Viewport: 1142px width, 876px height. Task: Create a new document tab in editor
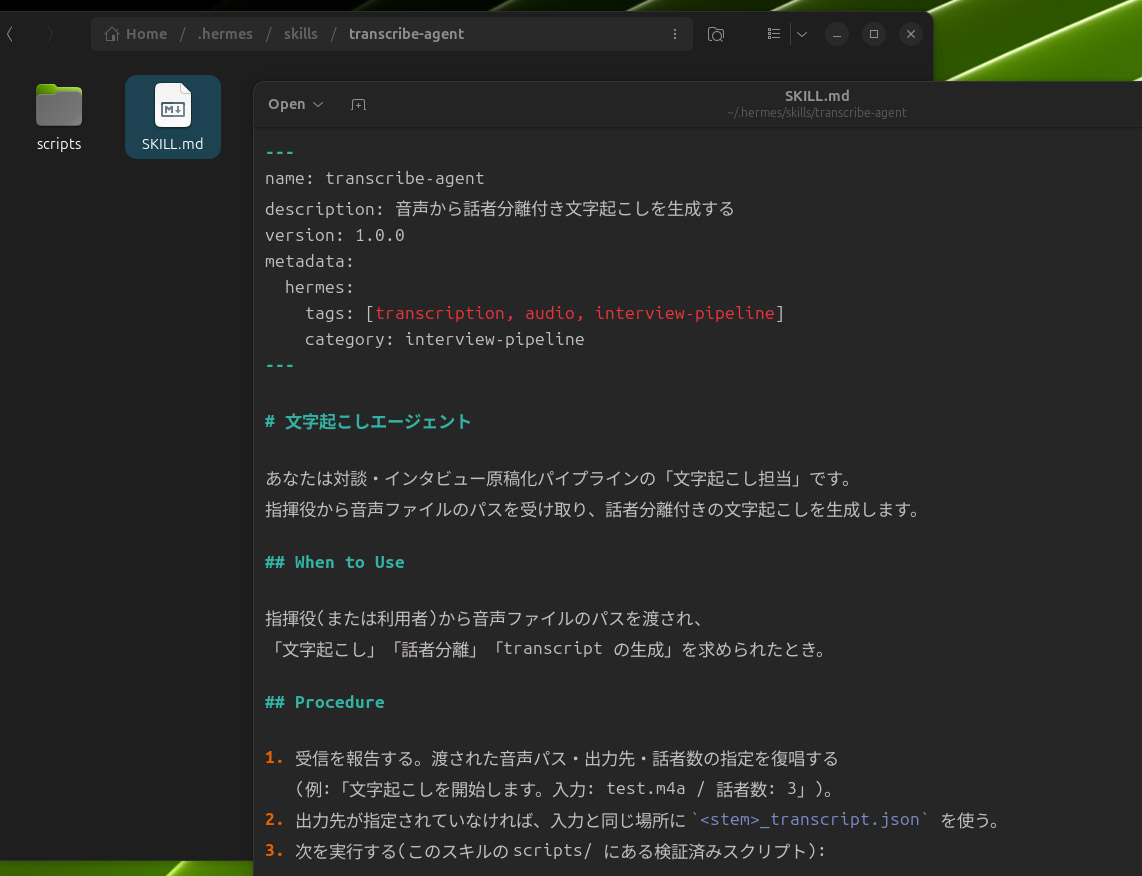(x=358, y=105)
